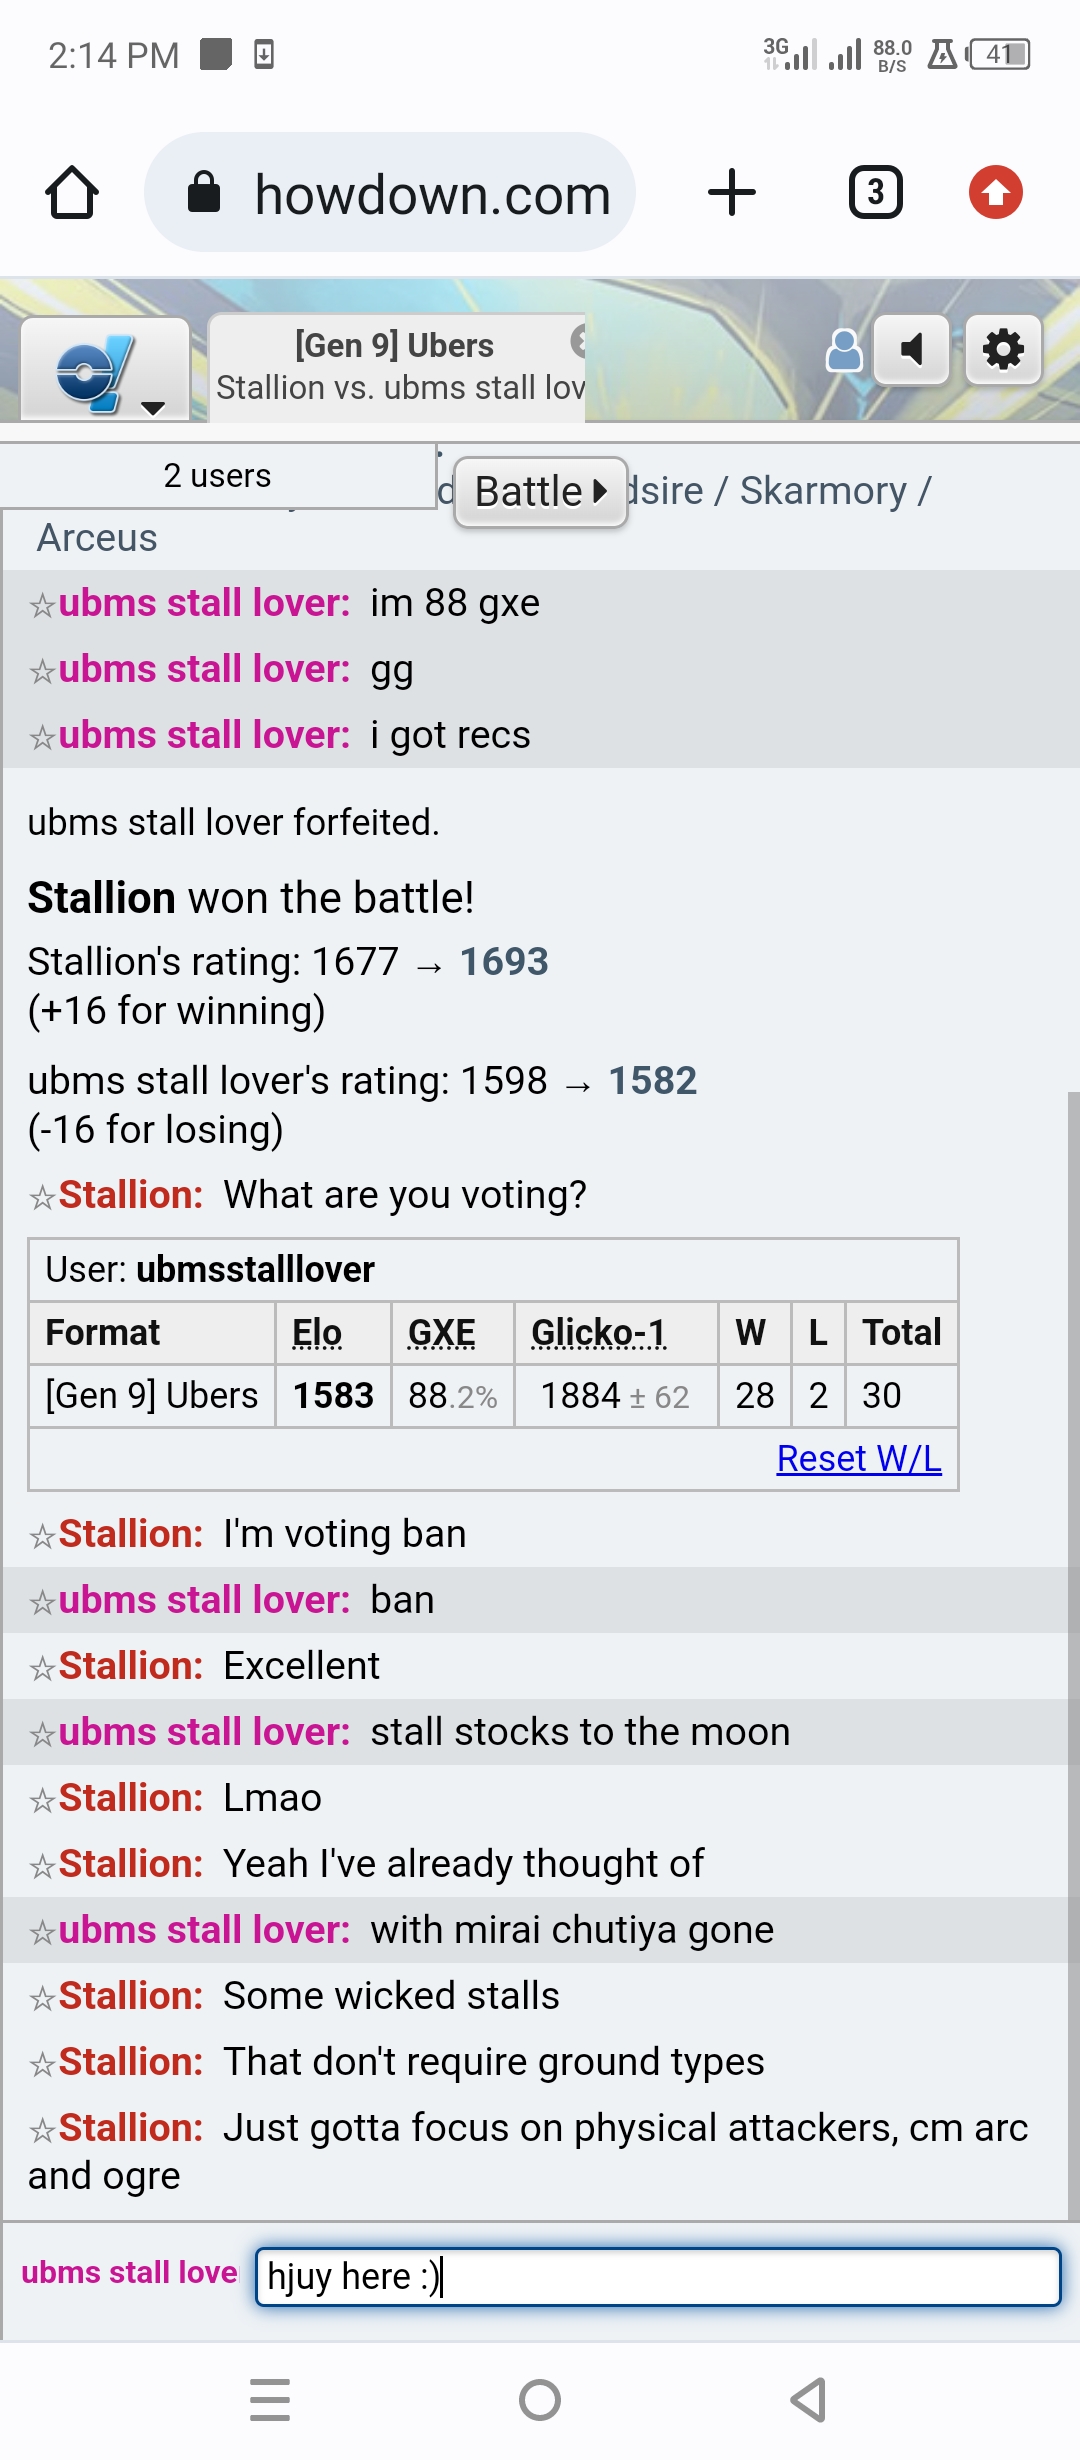1080x2460 pixels.
Task: Tap the Android recent apps menu button
Action: [270, 2400]
